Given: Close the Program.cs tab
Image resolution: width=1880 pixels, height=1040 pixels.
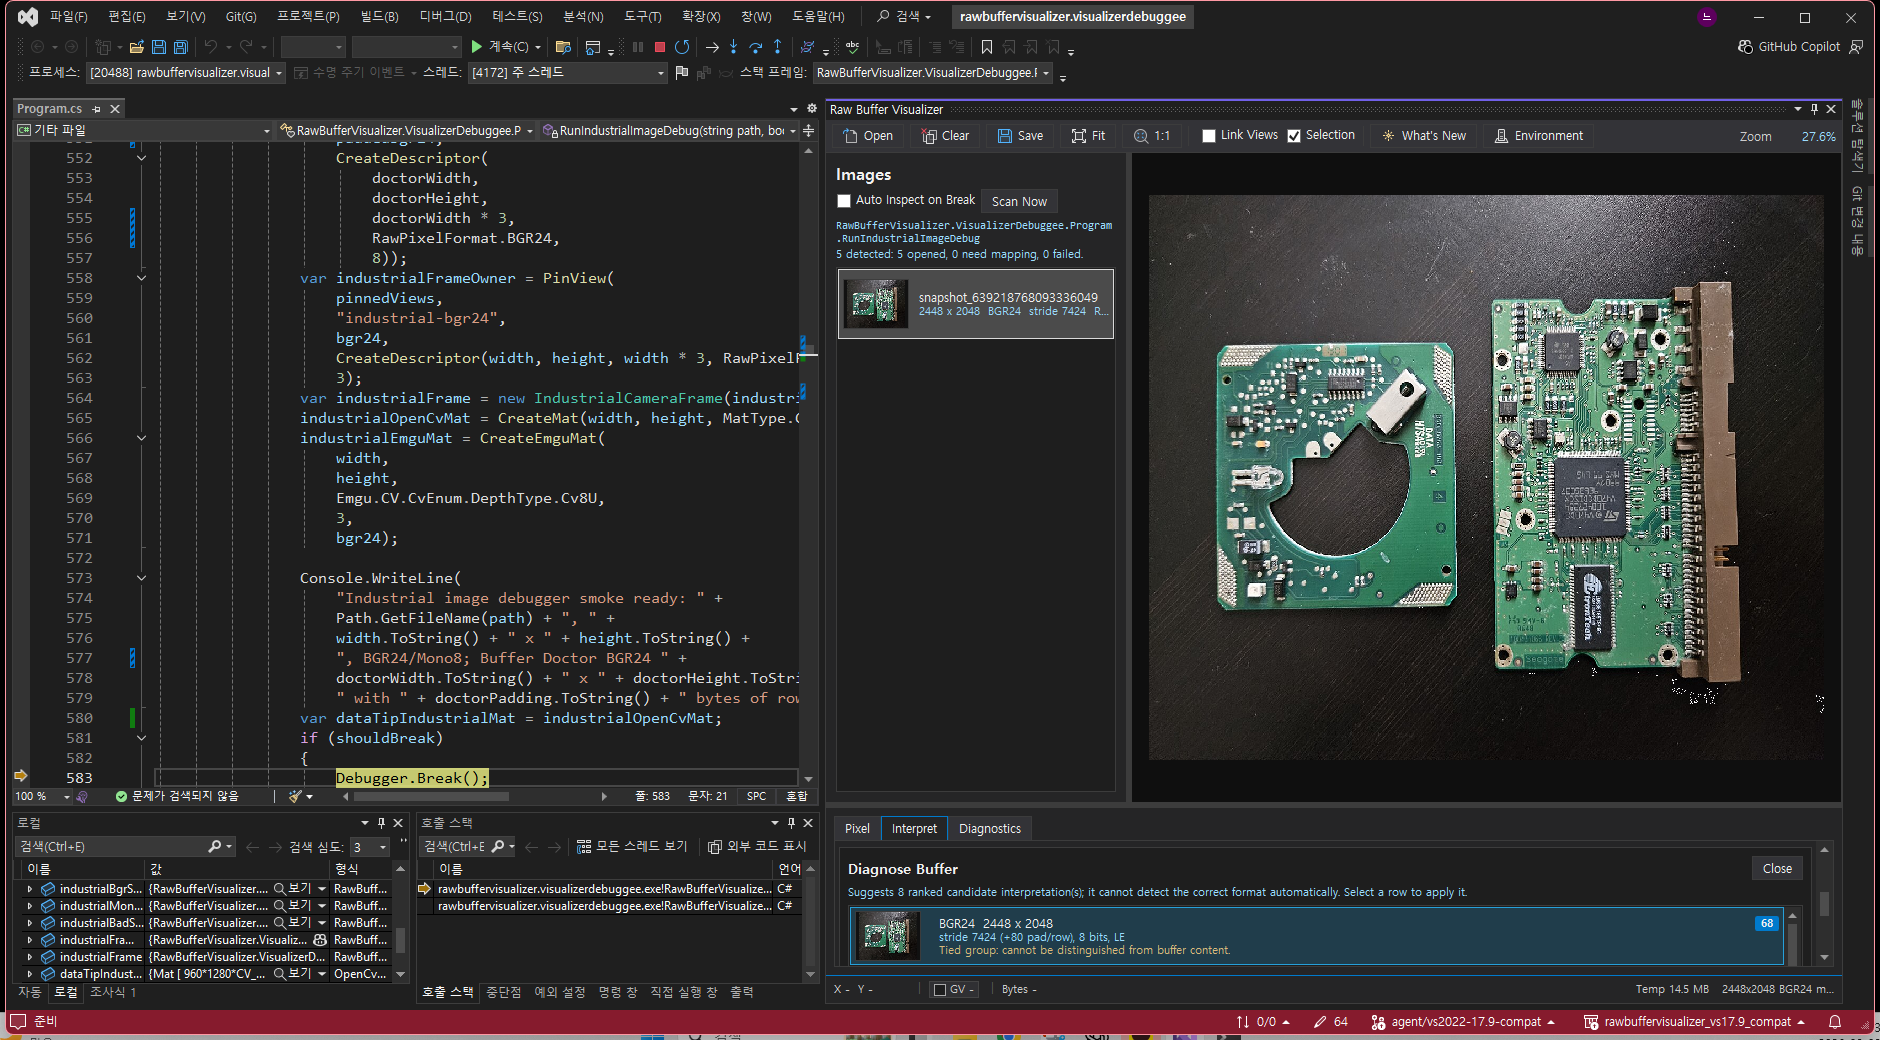Looking at the screenshot, I should 115,109.
